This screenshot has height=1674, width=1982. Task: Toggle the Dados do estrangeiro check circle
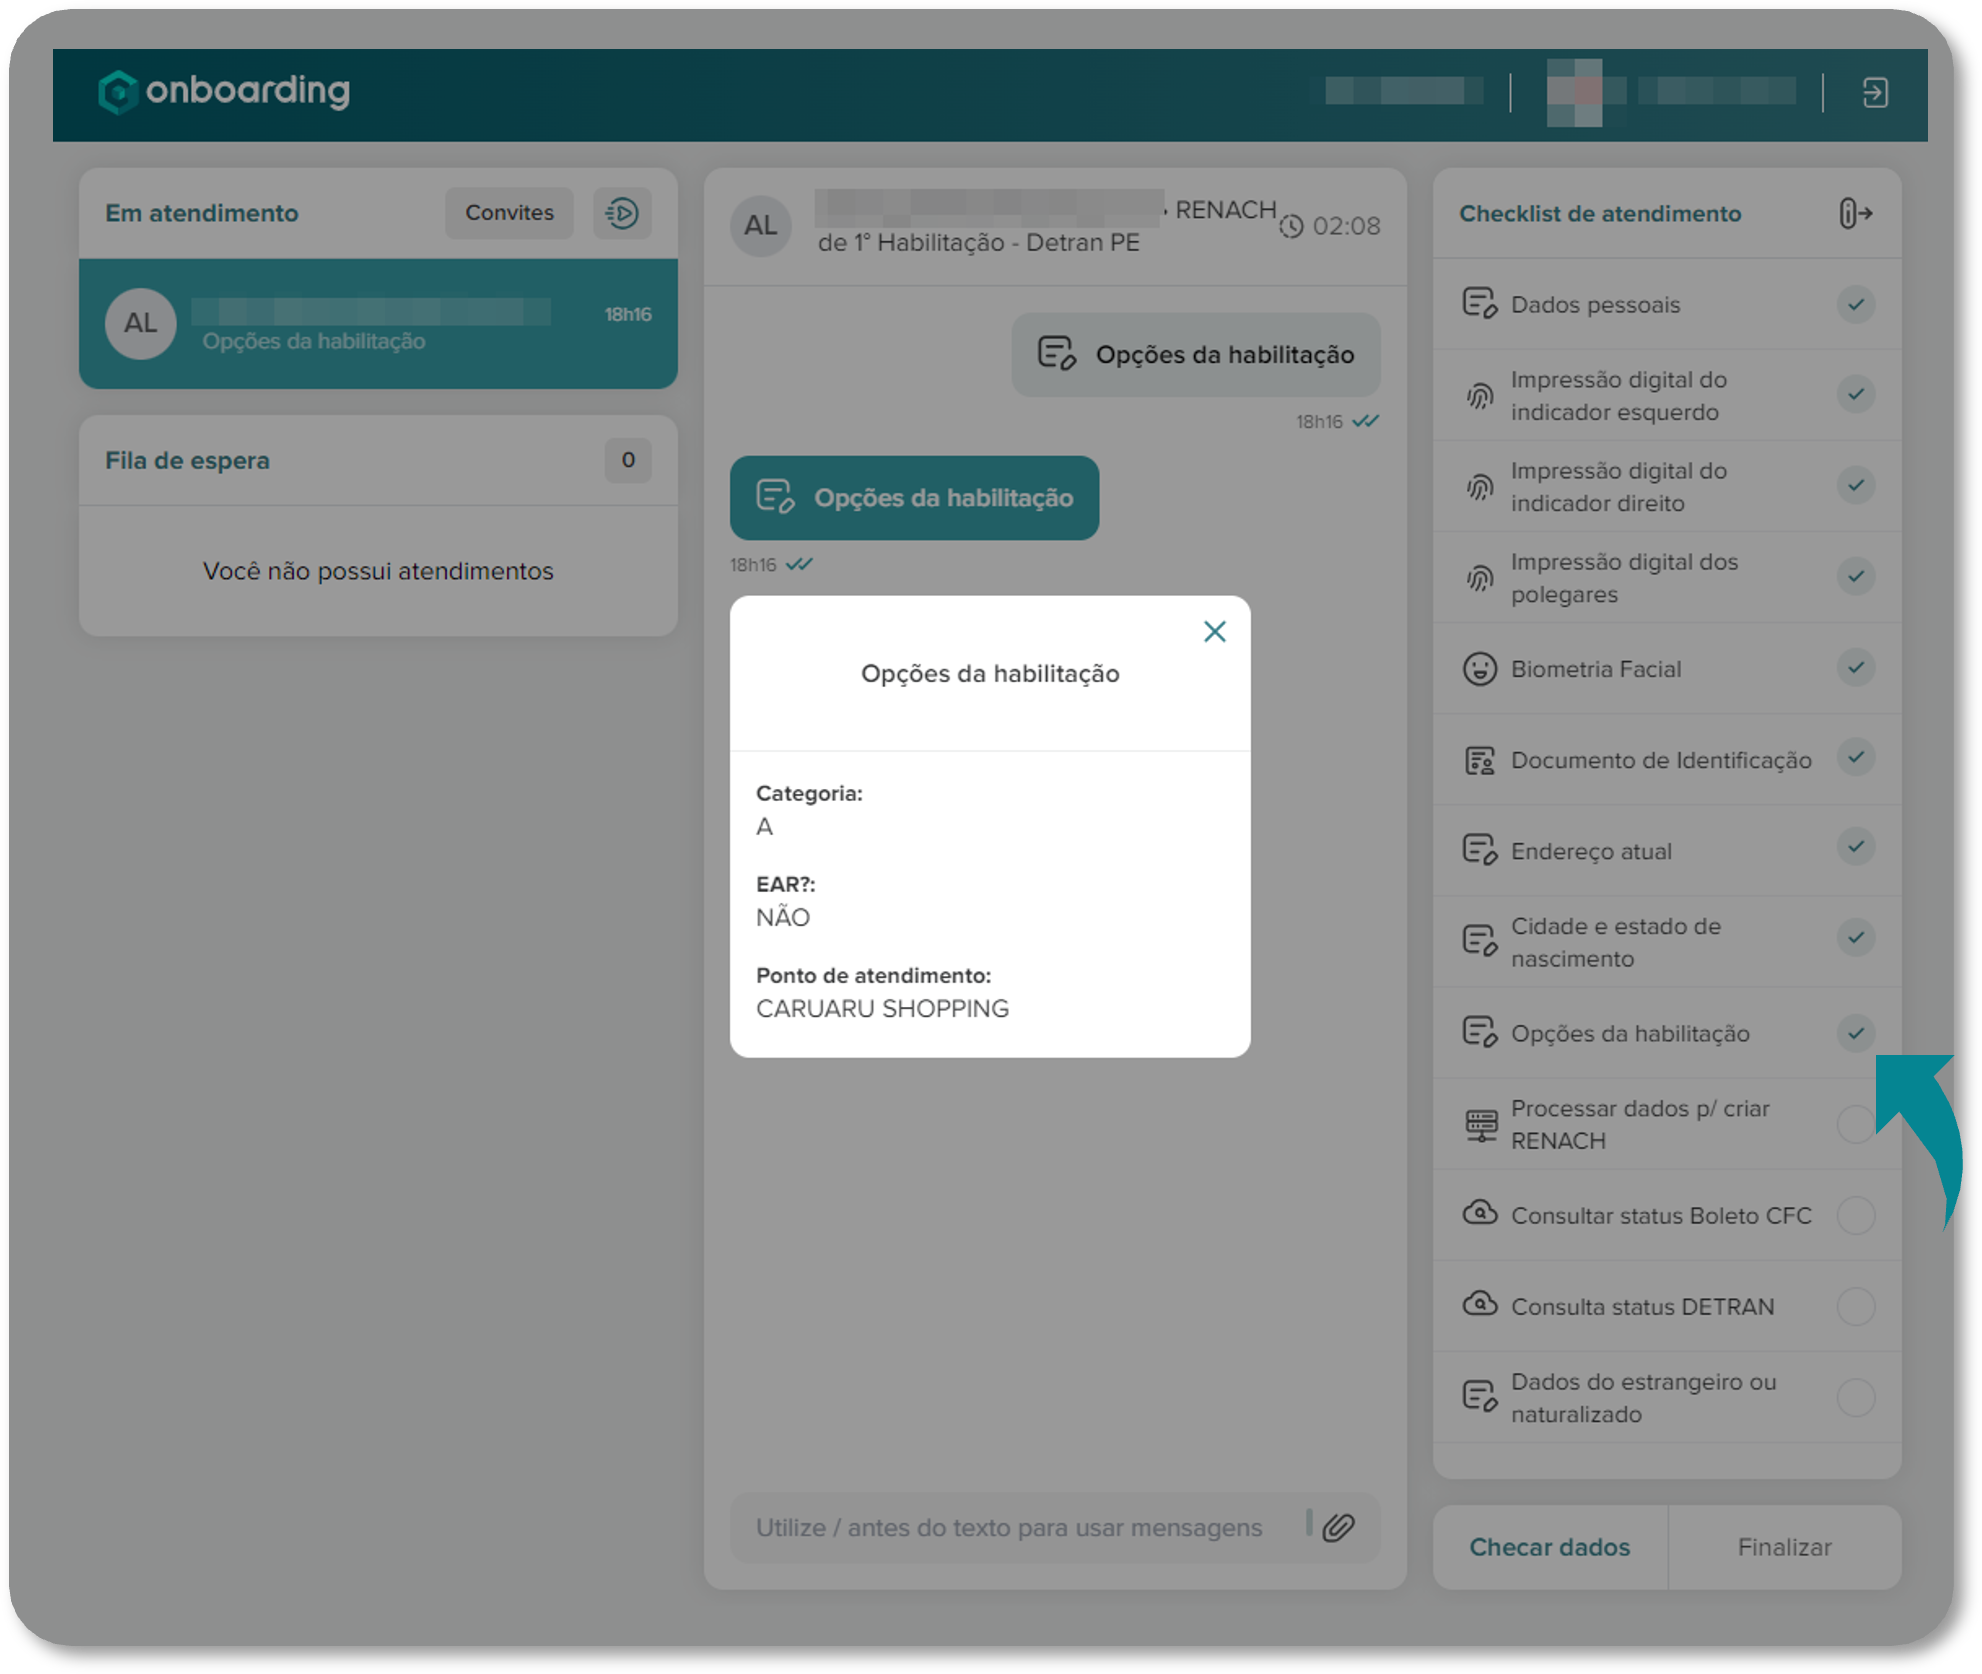pos(1855,1398)
